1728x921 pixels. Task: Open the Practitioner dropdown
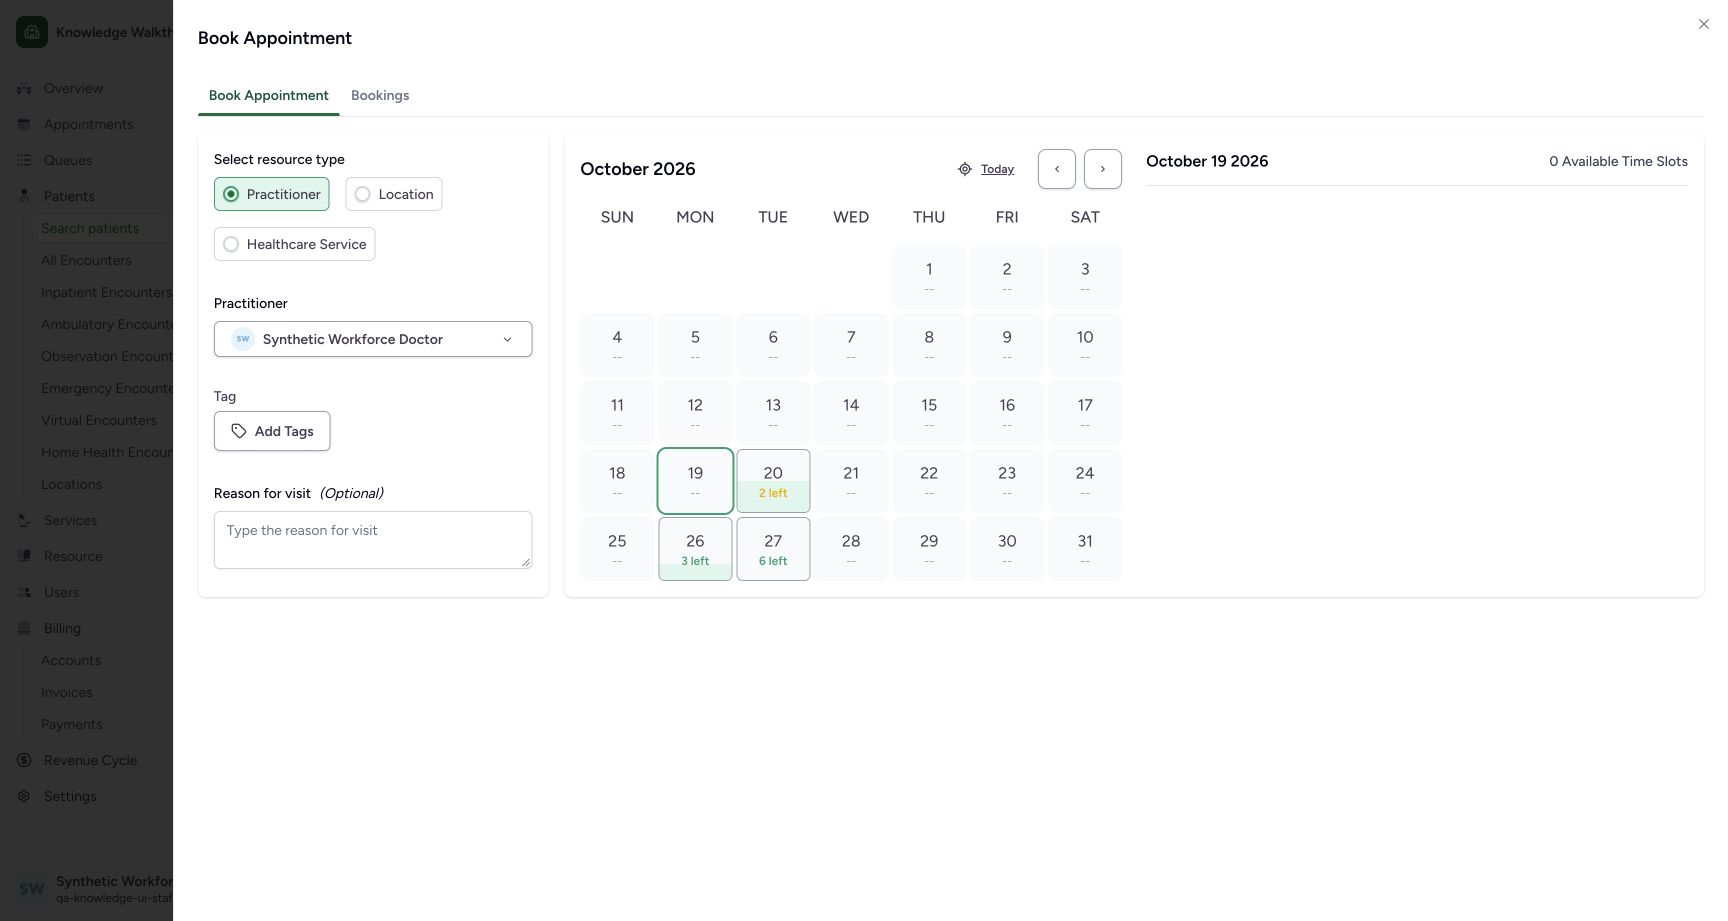373,339
